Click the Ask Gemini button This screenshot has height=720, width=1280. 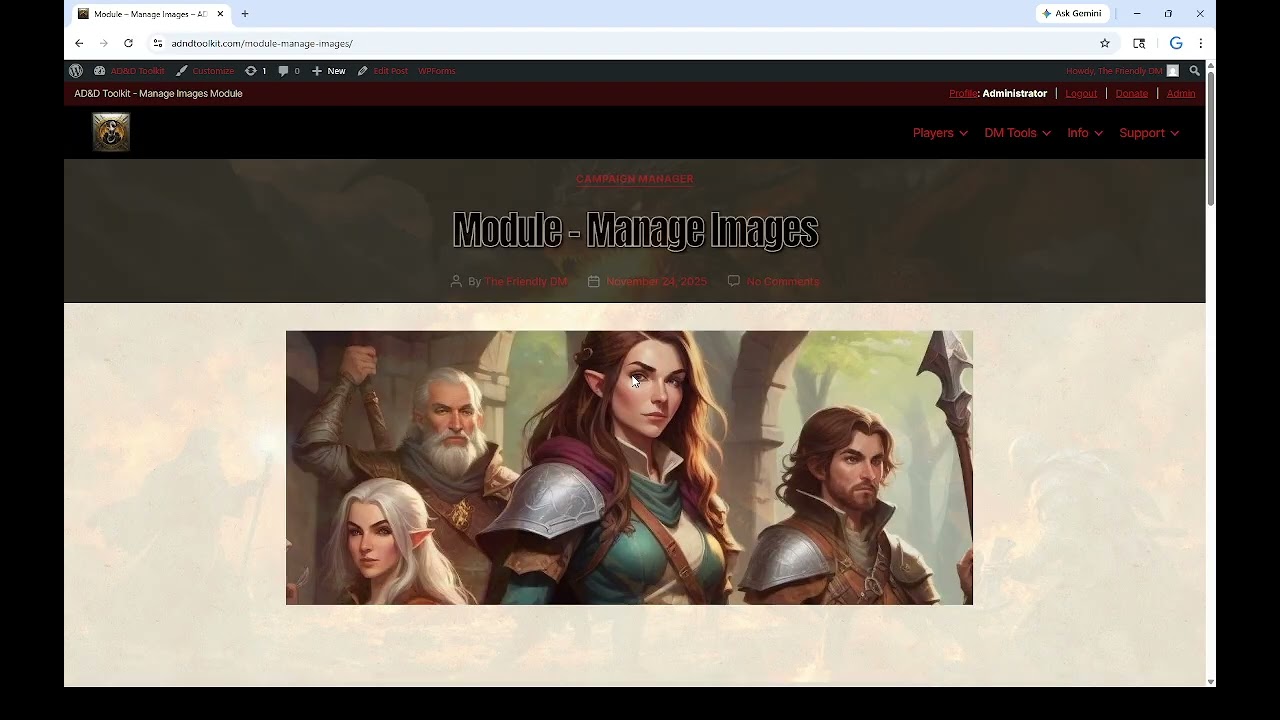point(1071,14)
